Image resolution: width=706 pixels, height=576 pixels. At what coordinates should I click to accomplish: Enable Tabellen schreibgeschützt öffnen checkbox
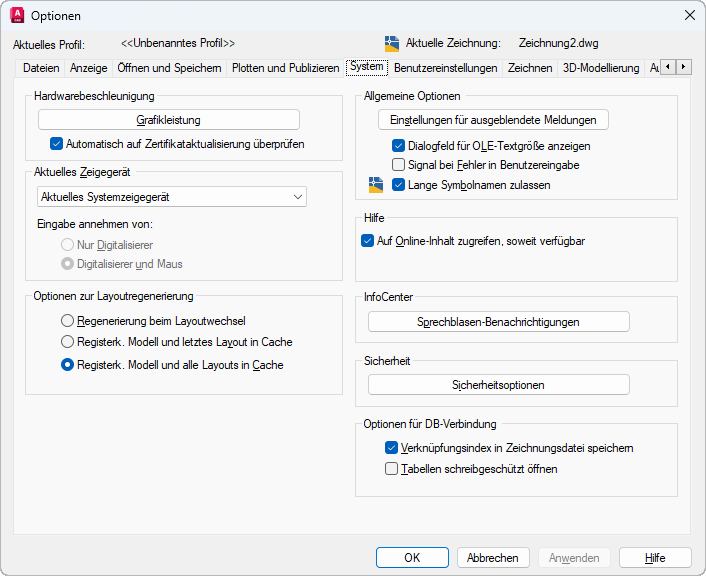click(x=392, y=468)
